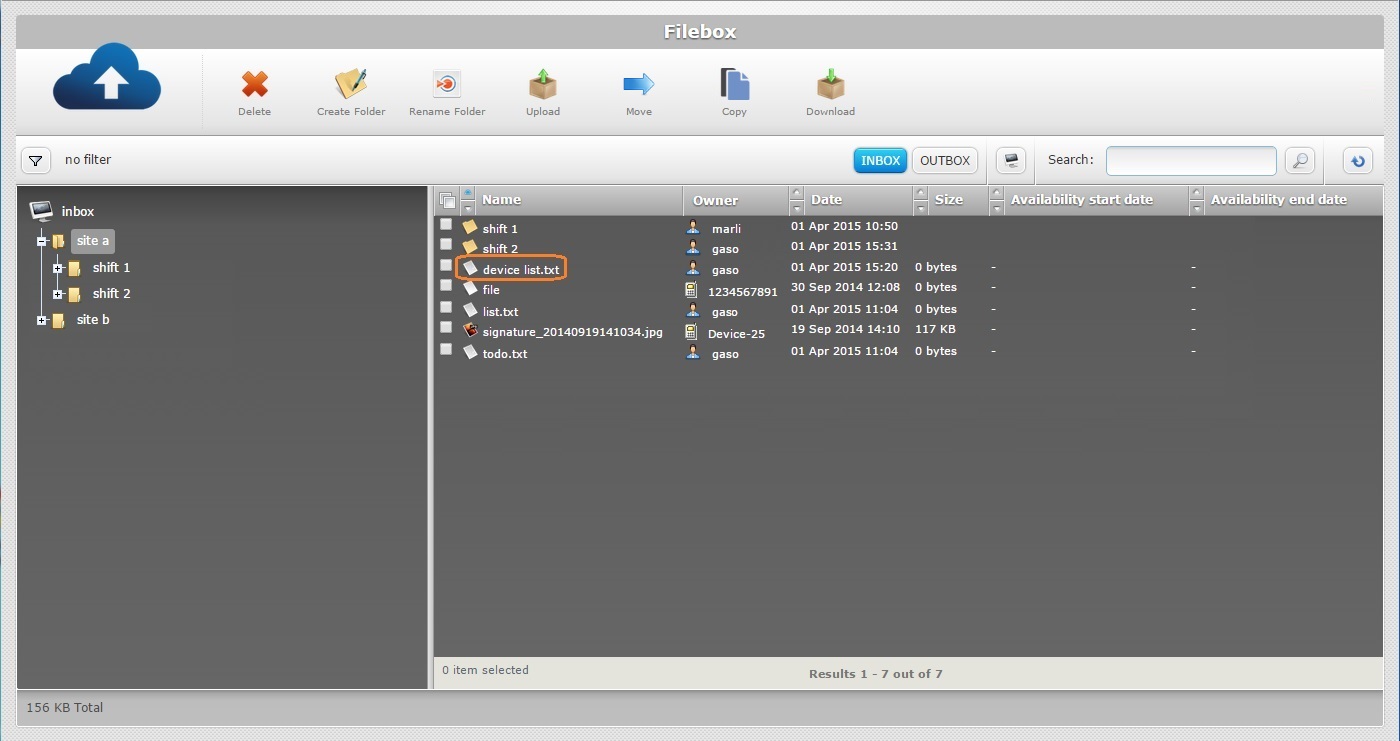
Task: Select site b in the folder tree
Action: [93, 320]
